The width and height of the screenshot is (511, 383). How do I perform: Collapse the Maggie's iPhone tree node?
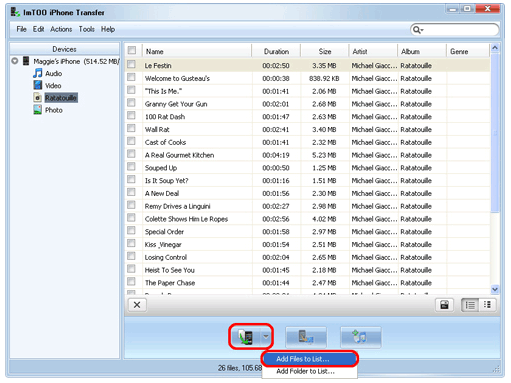15,61
